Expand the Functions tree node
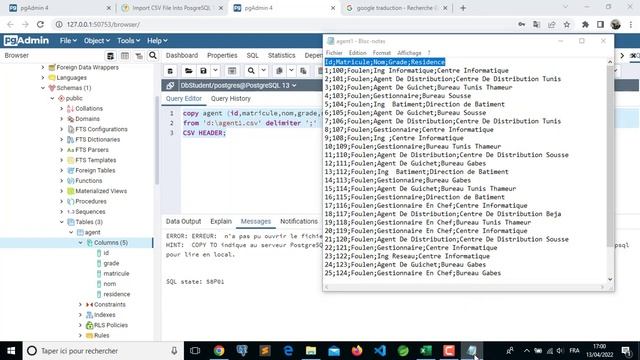This screenshot has width=640, height=360. (x=62, y=181)
